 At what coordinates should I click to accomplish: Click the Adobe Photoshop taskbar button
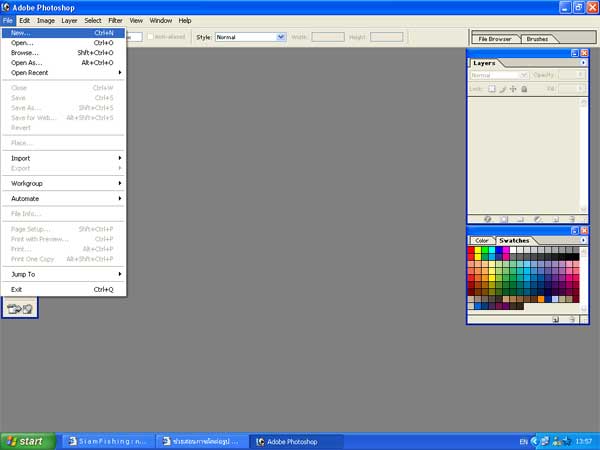(x=297, y=442)
